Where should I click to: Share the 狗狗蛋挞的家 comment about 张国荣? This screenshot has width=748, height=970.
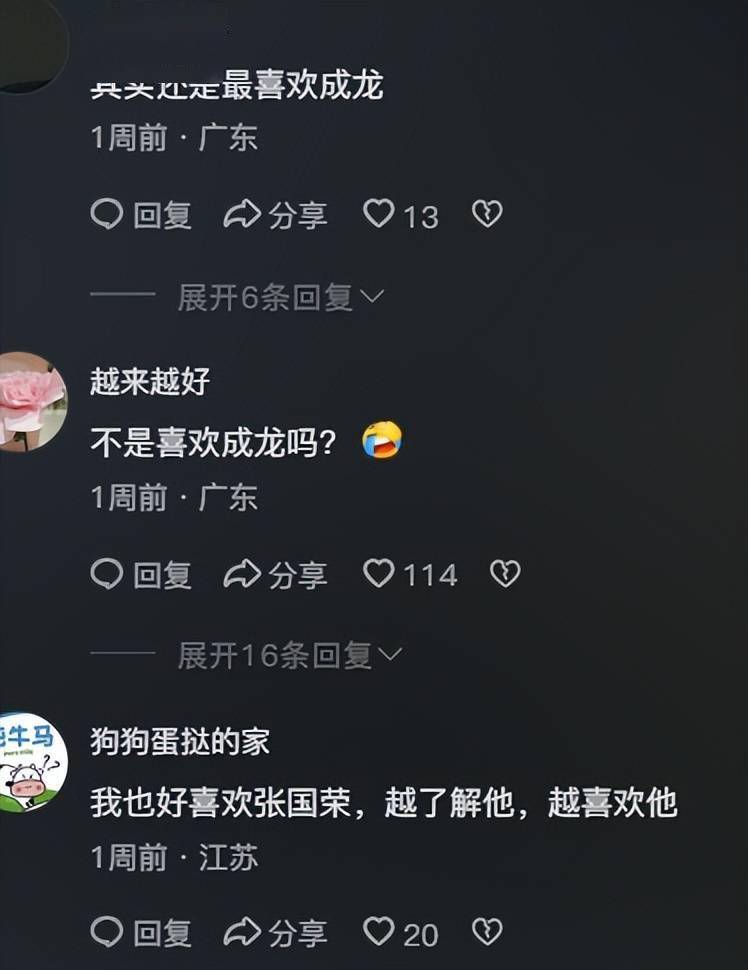(x=275, y=932)
